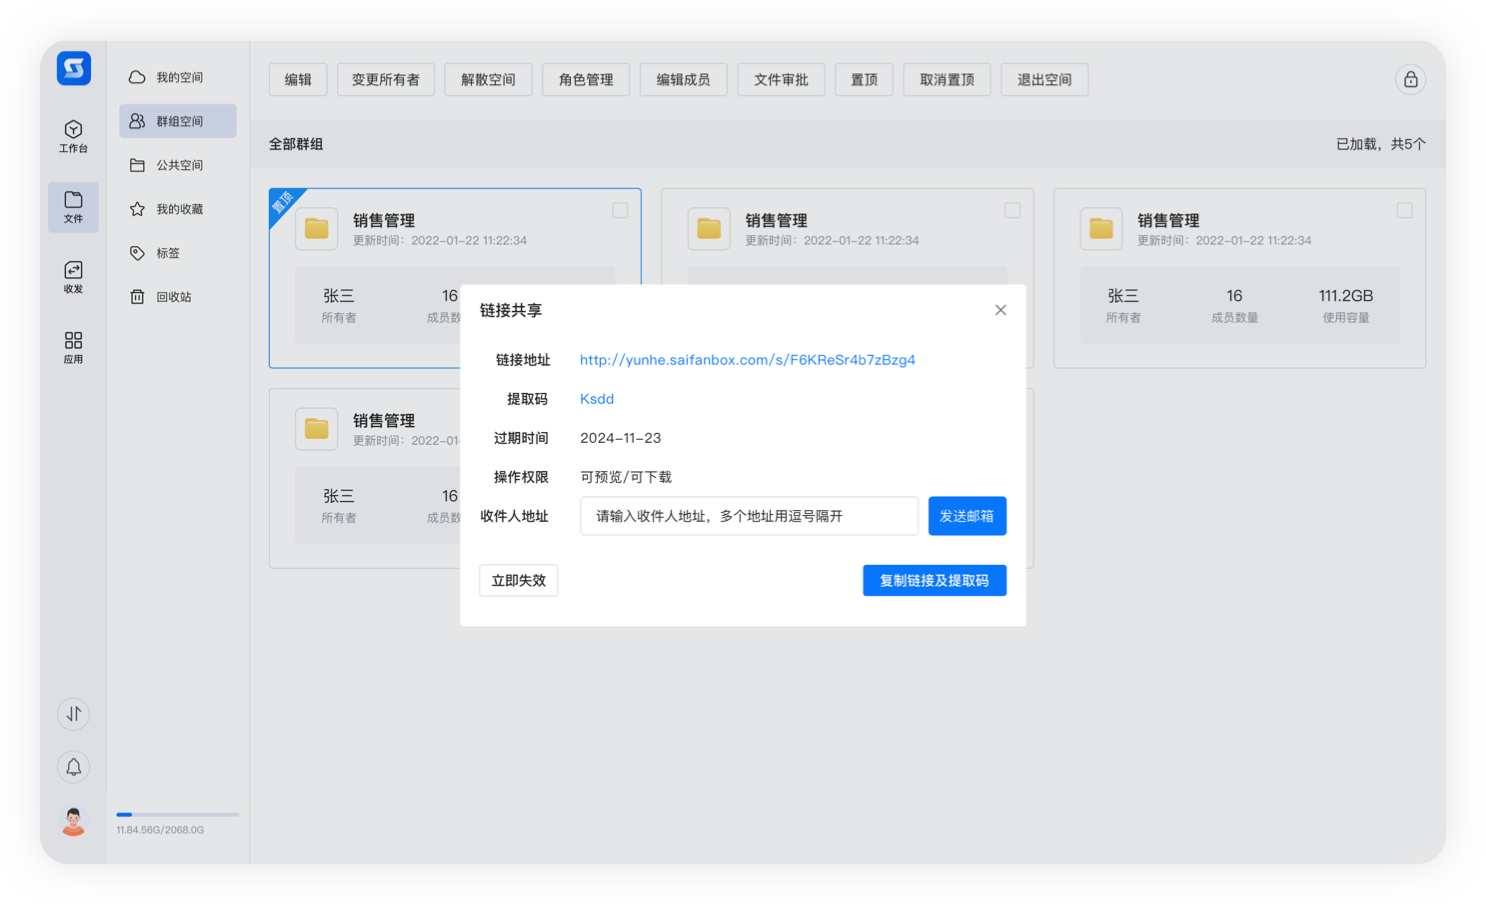This screenshot has width=1486, height=904.
Task: Open 文件审批 file approval
Action: point(781,79)
